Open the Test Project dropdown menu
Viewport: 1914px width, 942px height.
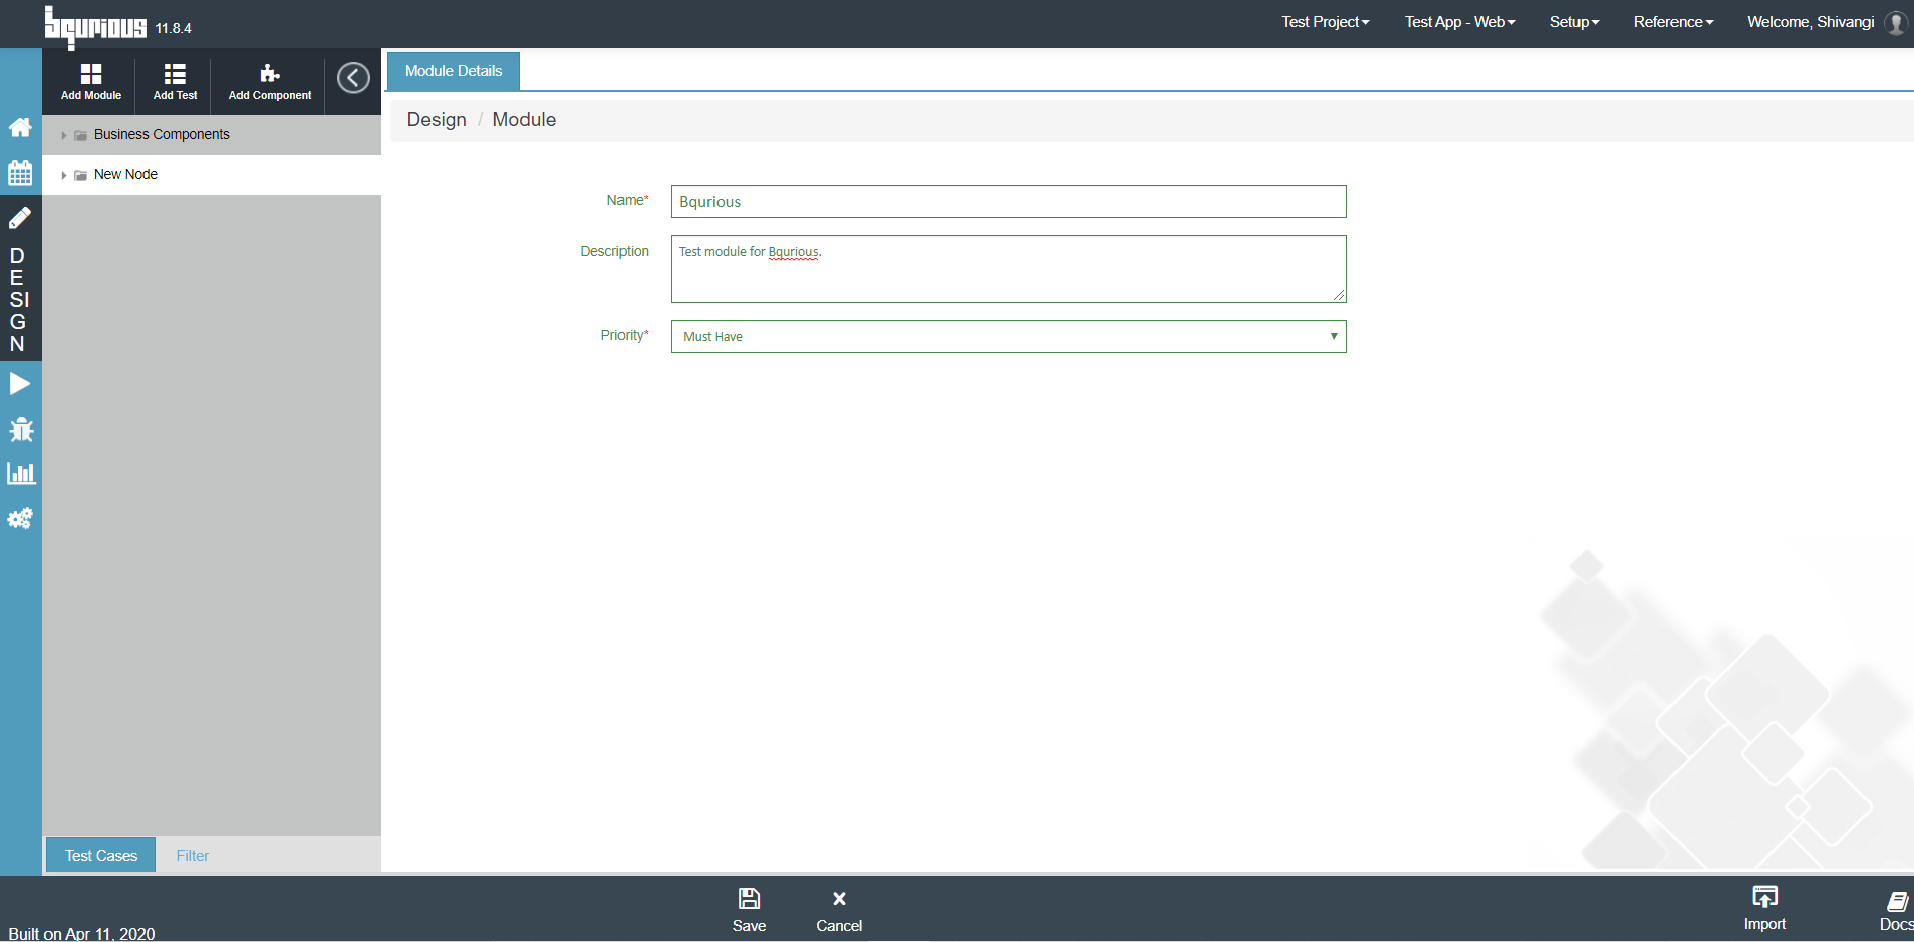1325,22
